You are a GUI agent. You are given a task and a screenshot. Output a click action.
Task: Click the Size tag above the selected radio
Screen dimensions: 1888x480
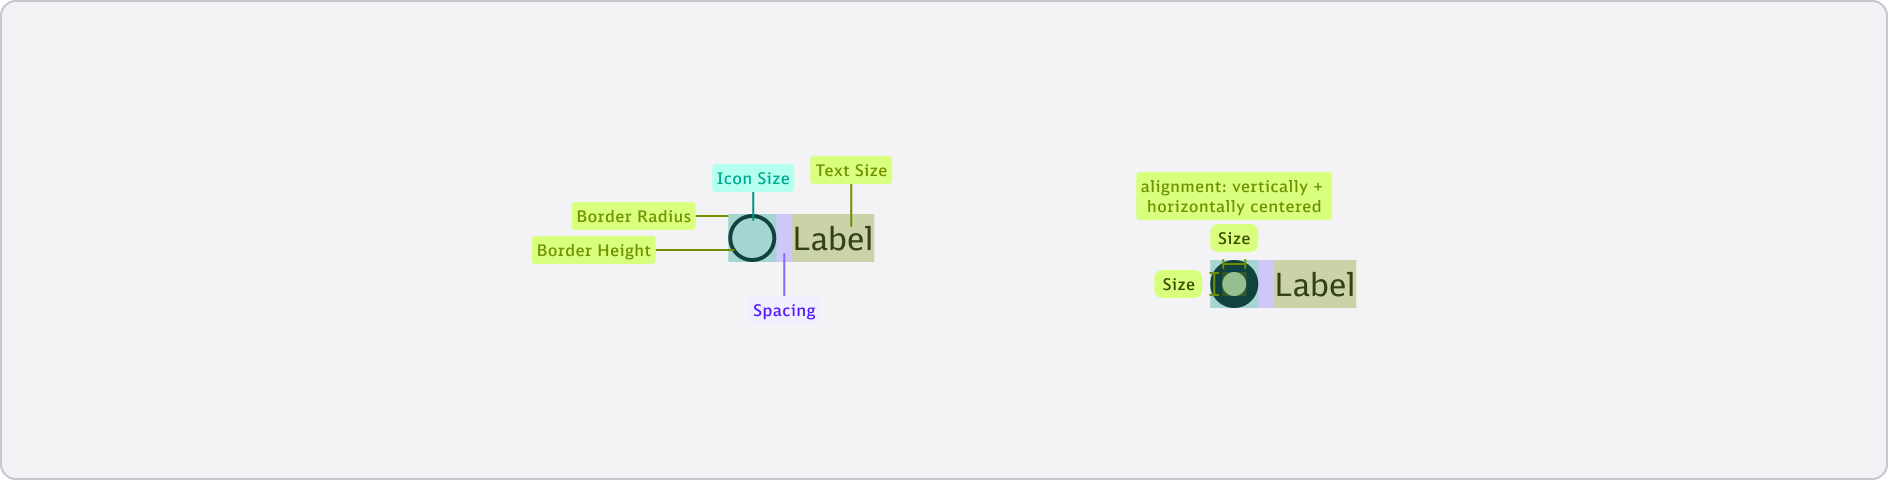(x=1234, y=238)
